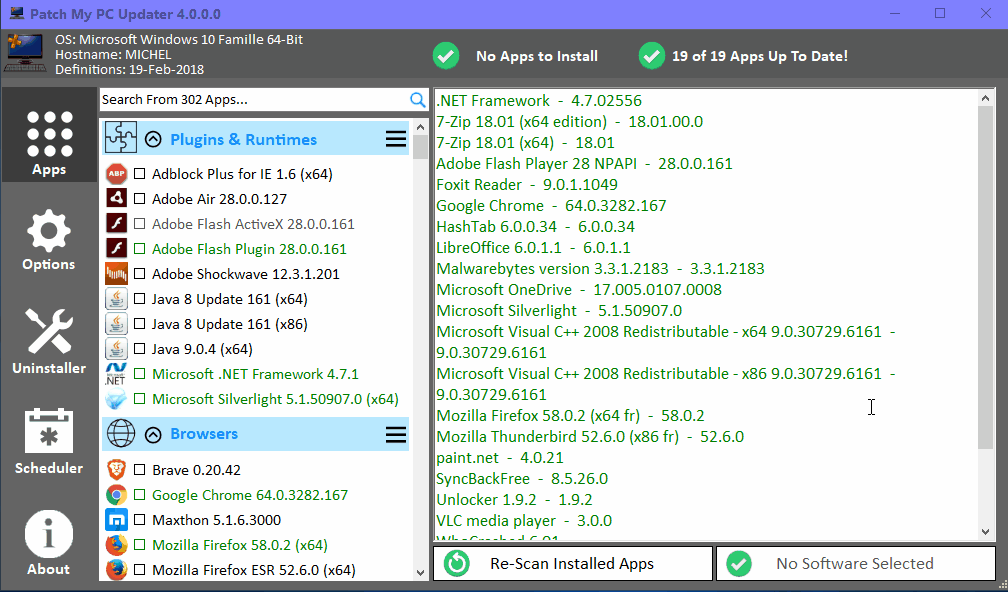Click the 19 of 19 Apps checkmark icon
Image resolution: width=1008 pixels, height=592 pixels.
coord(652,56)
